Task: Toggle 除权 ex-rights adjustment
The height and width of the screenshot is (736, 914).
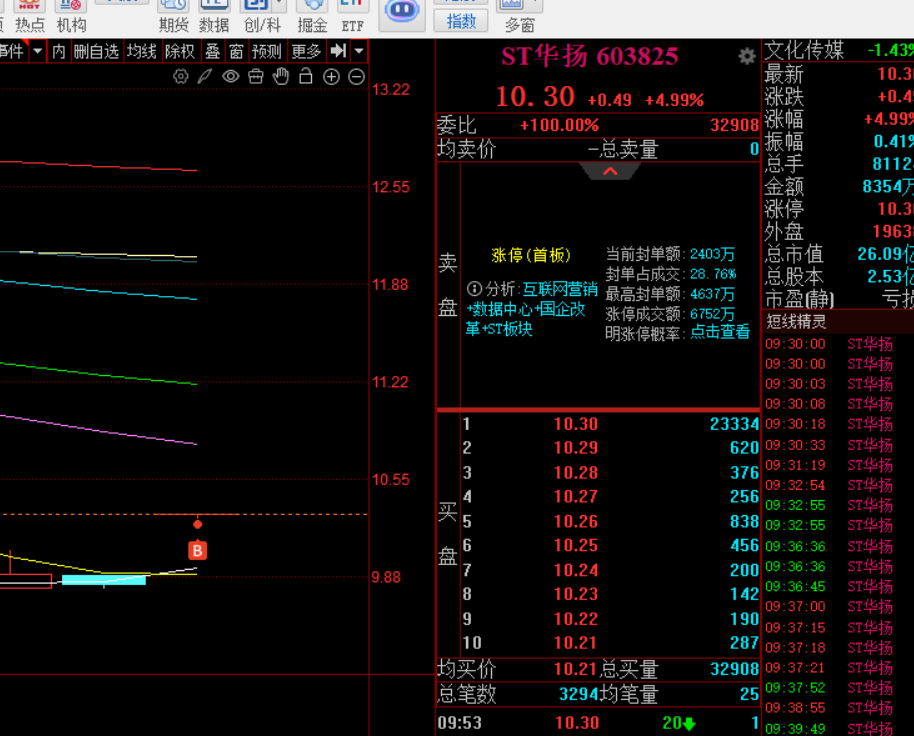Action: click(x=180, y=51)
